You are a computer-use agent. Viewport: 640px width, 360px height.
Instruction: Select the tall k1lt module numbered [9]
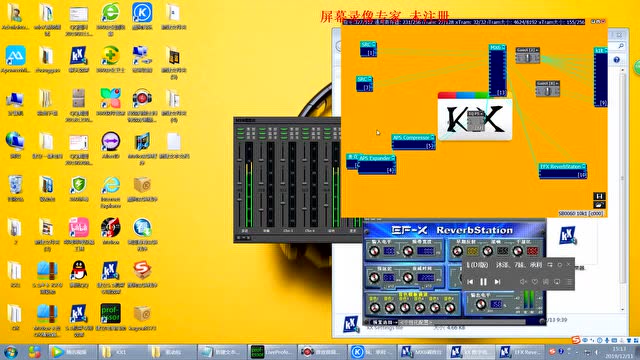point(600,77)
